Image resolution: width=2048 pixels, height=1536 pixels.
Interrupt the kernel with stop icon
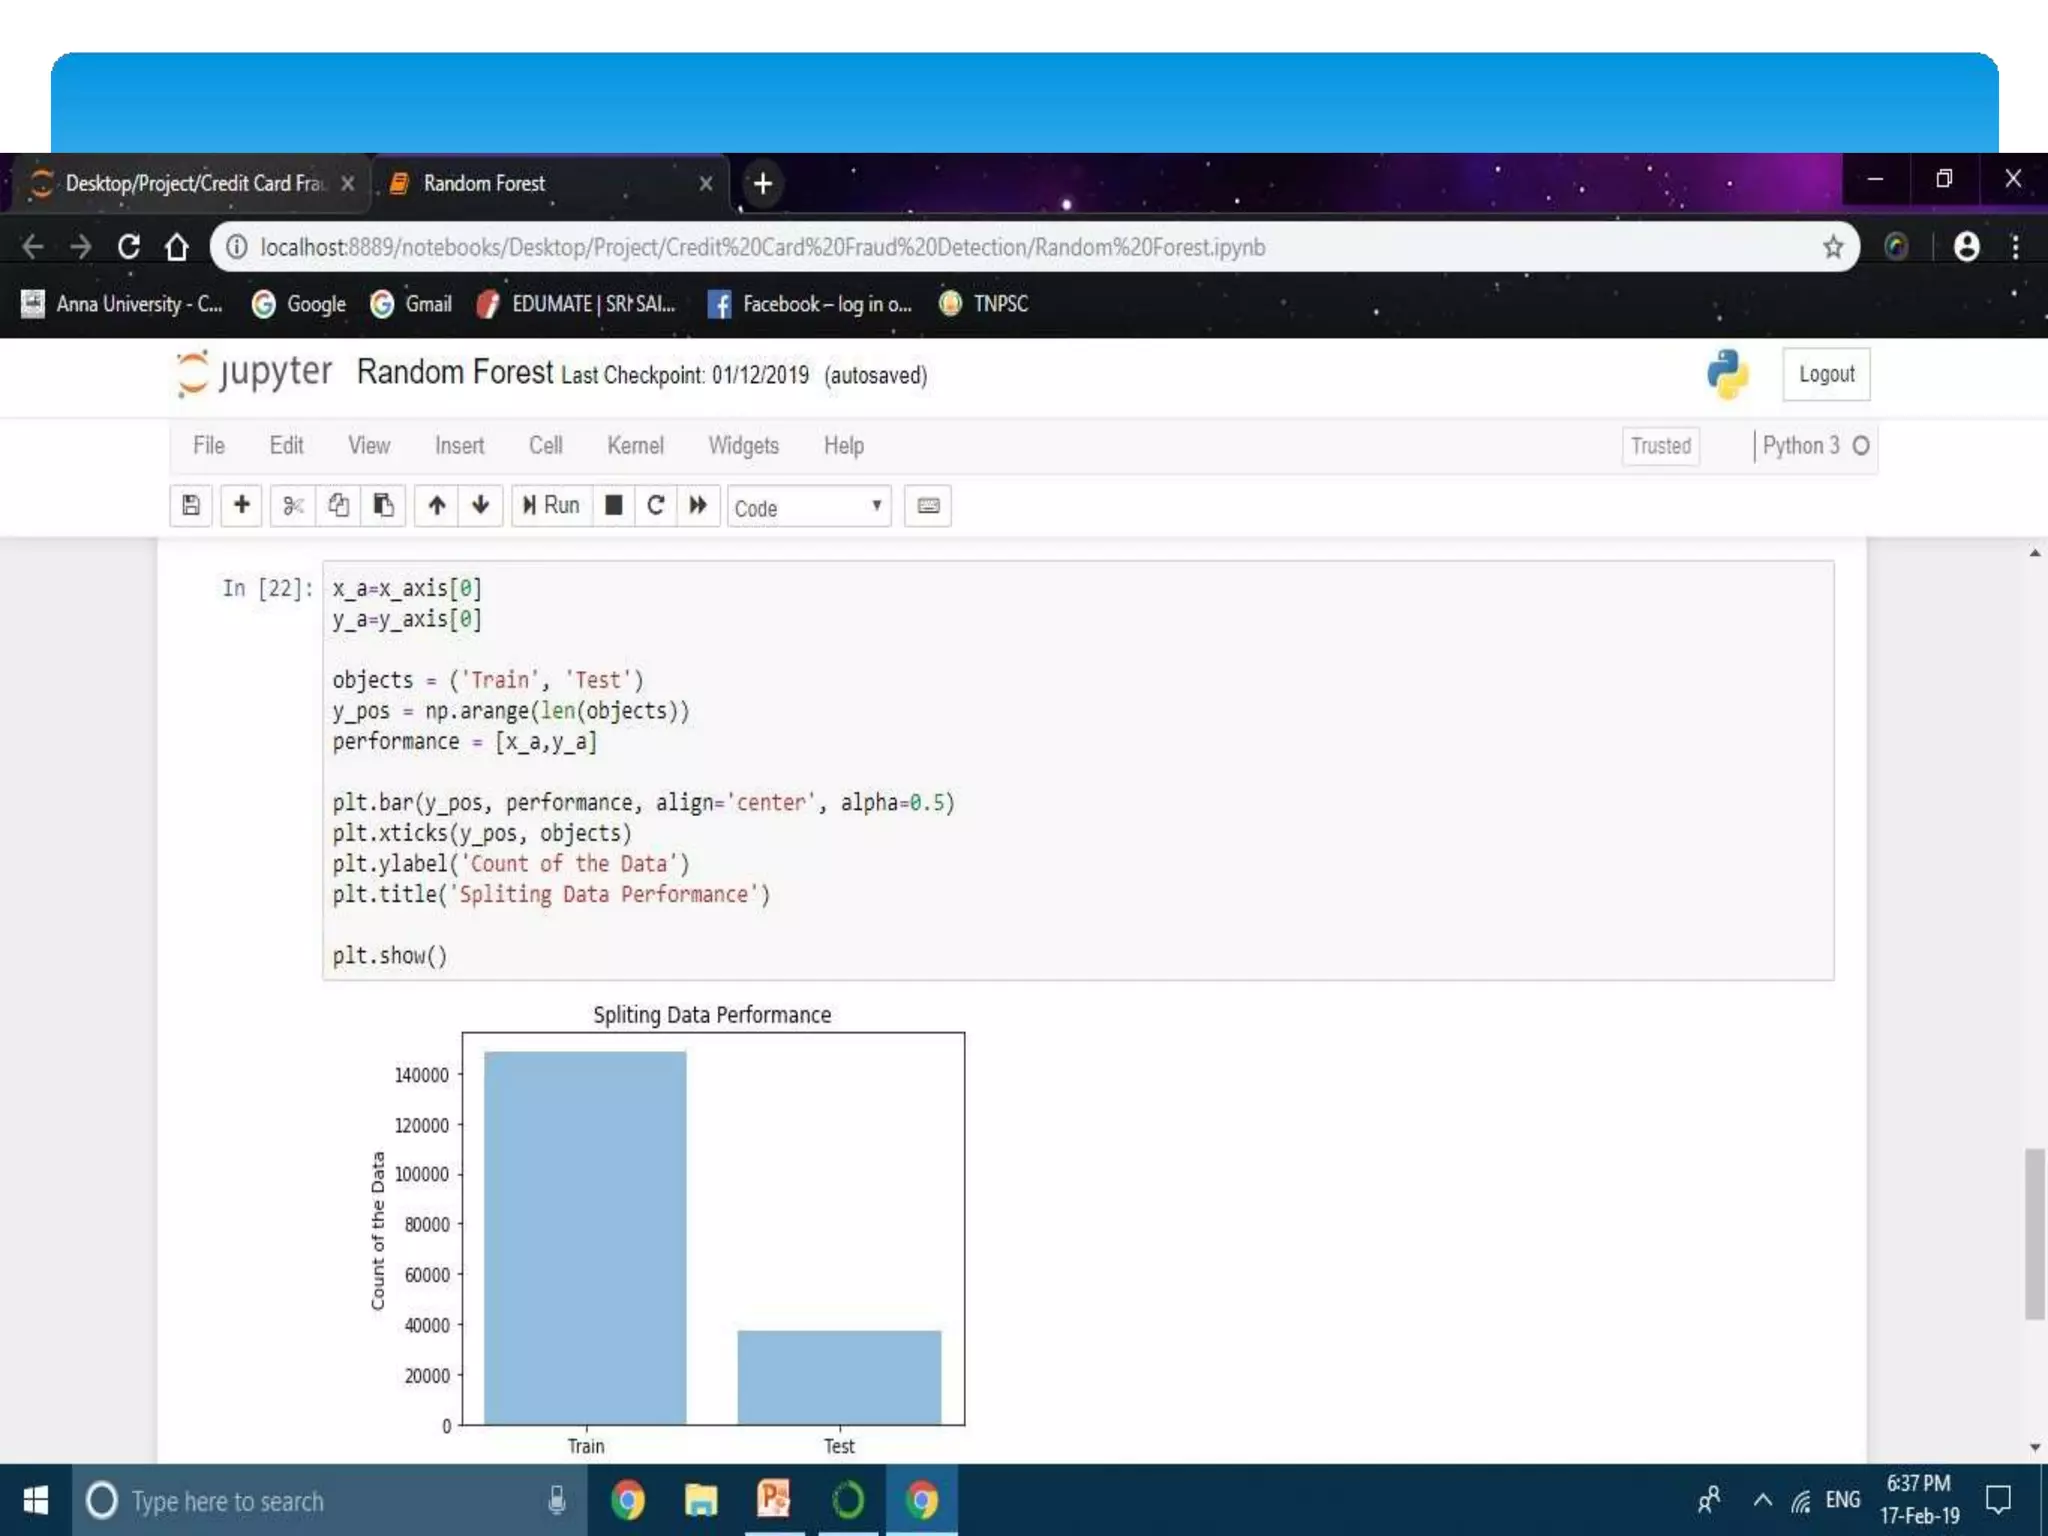click(614, 506)
